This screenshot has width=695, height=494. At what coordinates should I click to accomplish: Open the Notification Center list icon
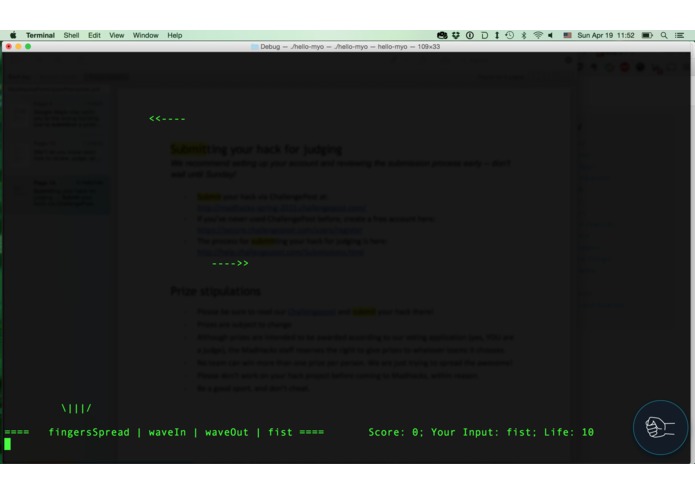pyautogui.click(x=679, y=35)
